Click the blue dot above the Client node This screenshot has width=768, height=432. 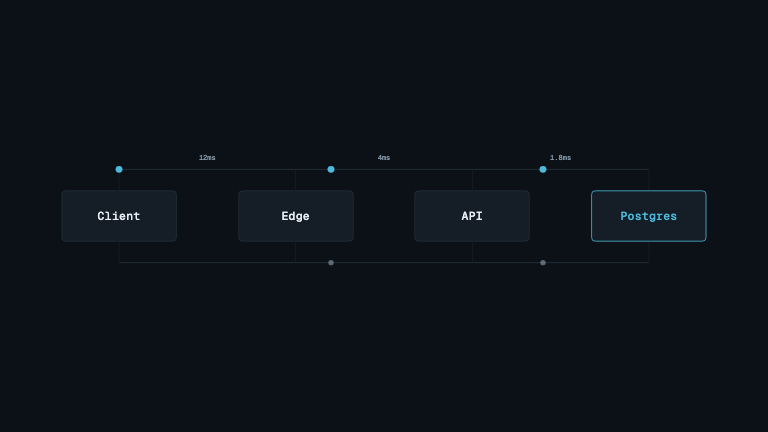(x=119, y=169)
